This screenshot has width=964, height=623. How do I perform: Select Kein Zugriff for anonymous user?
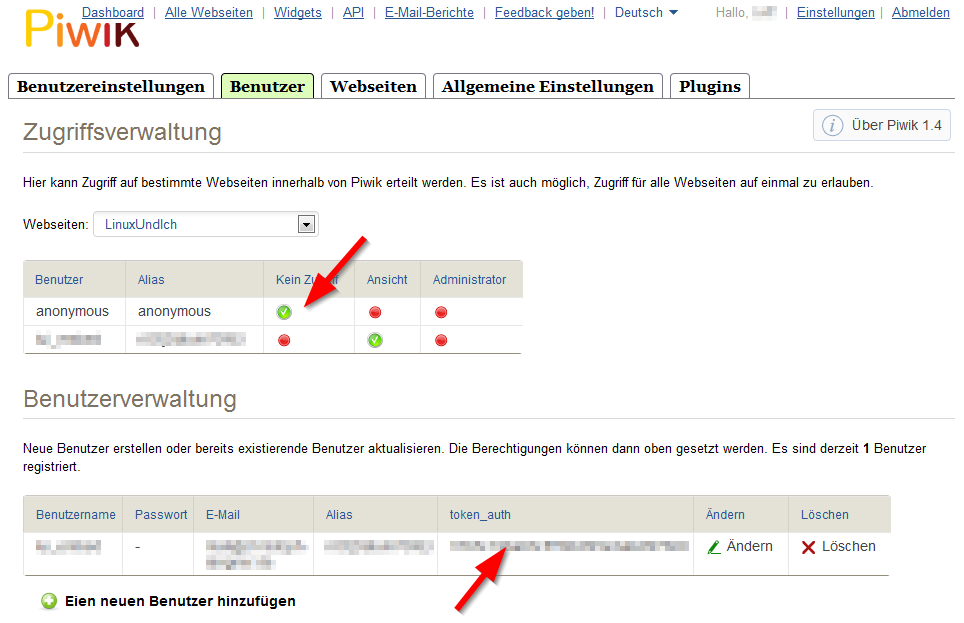[284, 312]
